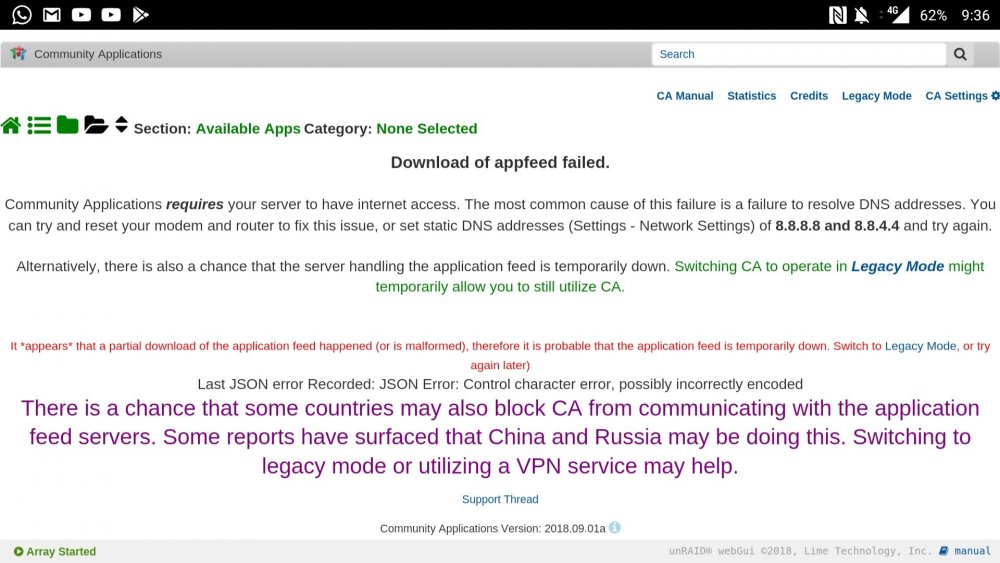Open the black open-folder icon
This screenshot has height=563, width=1000.
pos(96,125)
